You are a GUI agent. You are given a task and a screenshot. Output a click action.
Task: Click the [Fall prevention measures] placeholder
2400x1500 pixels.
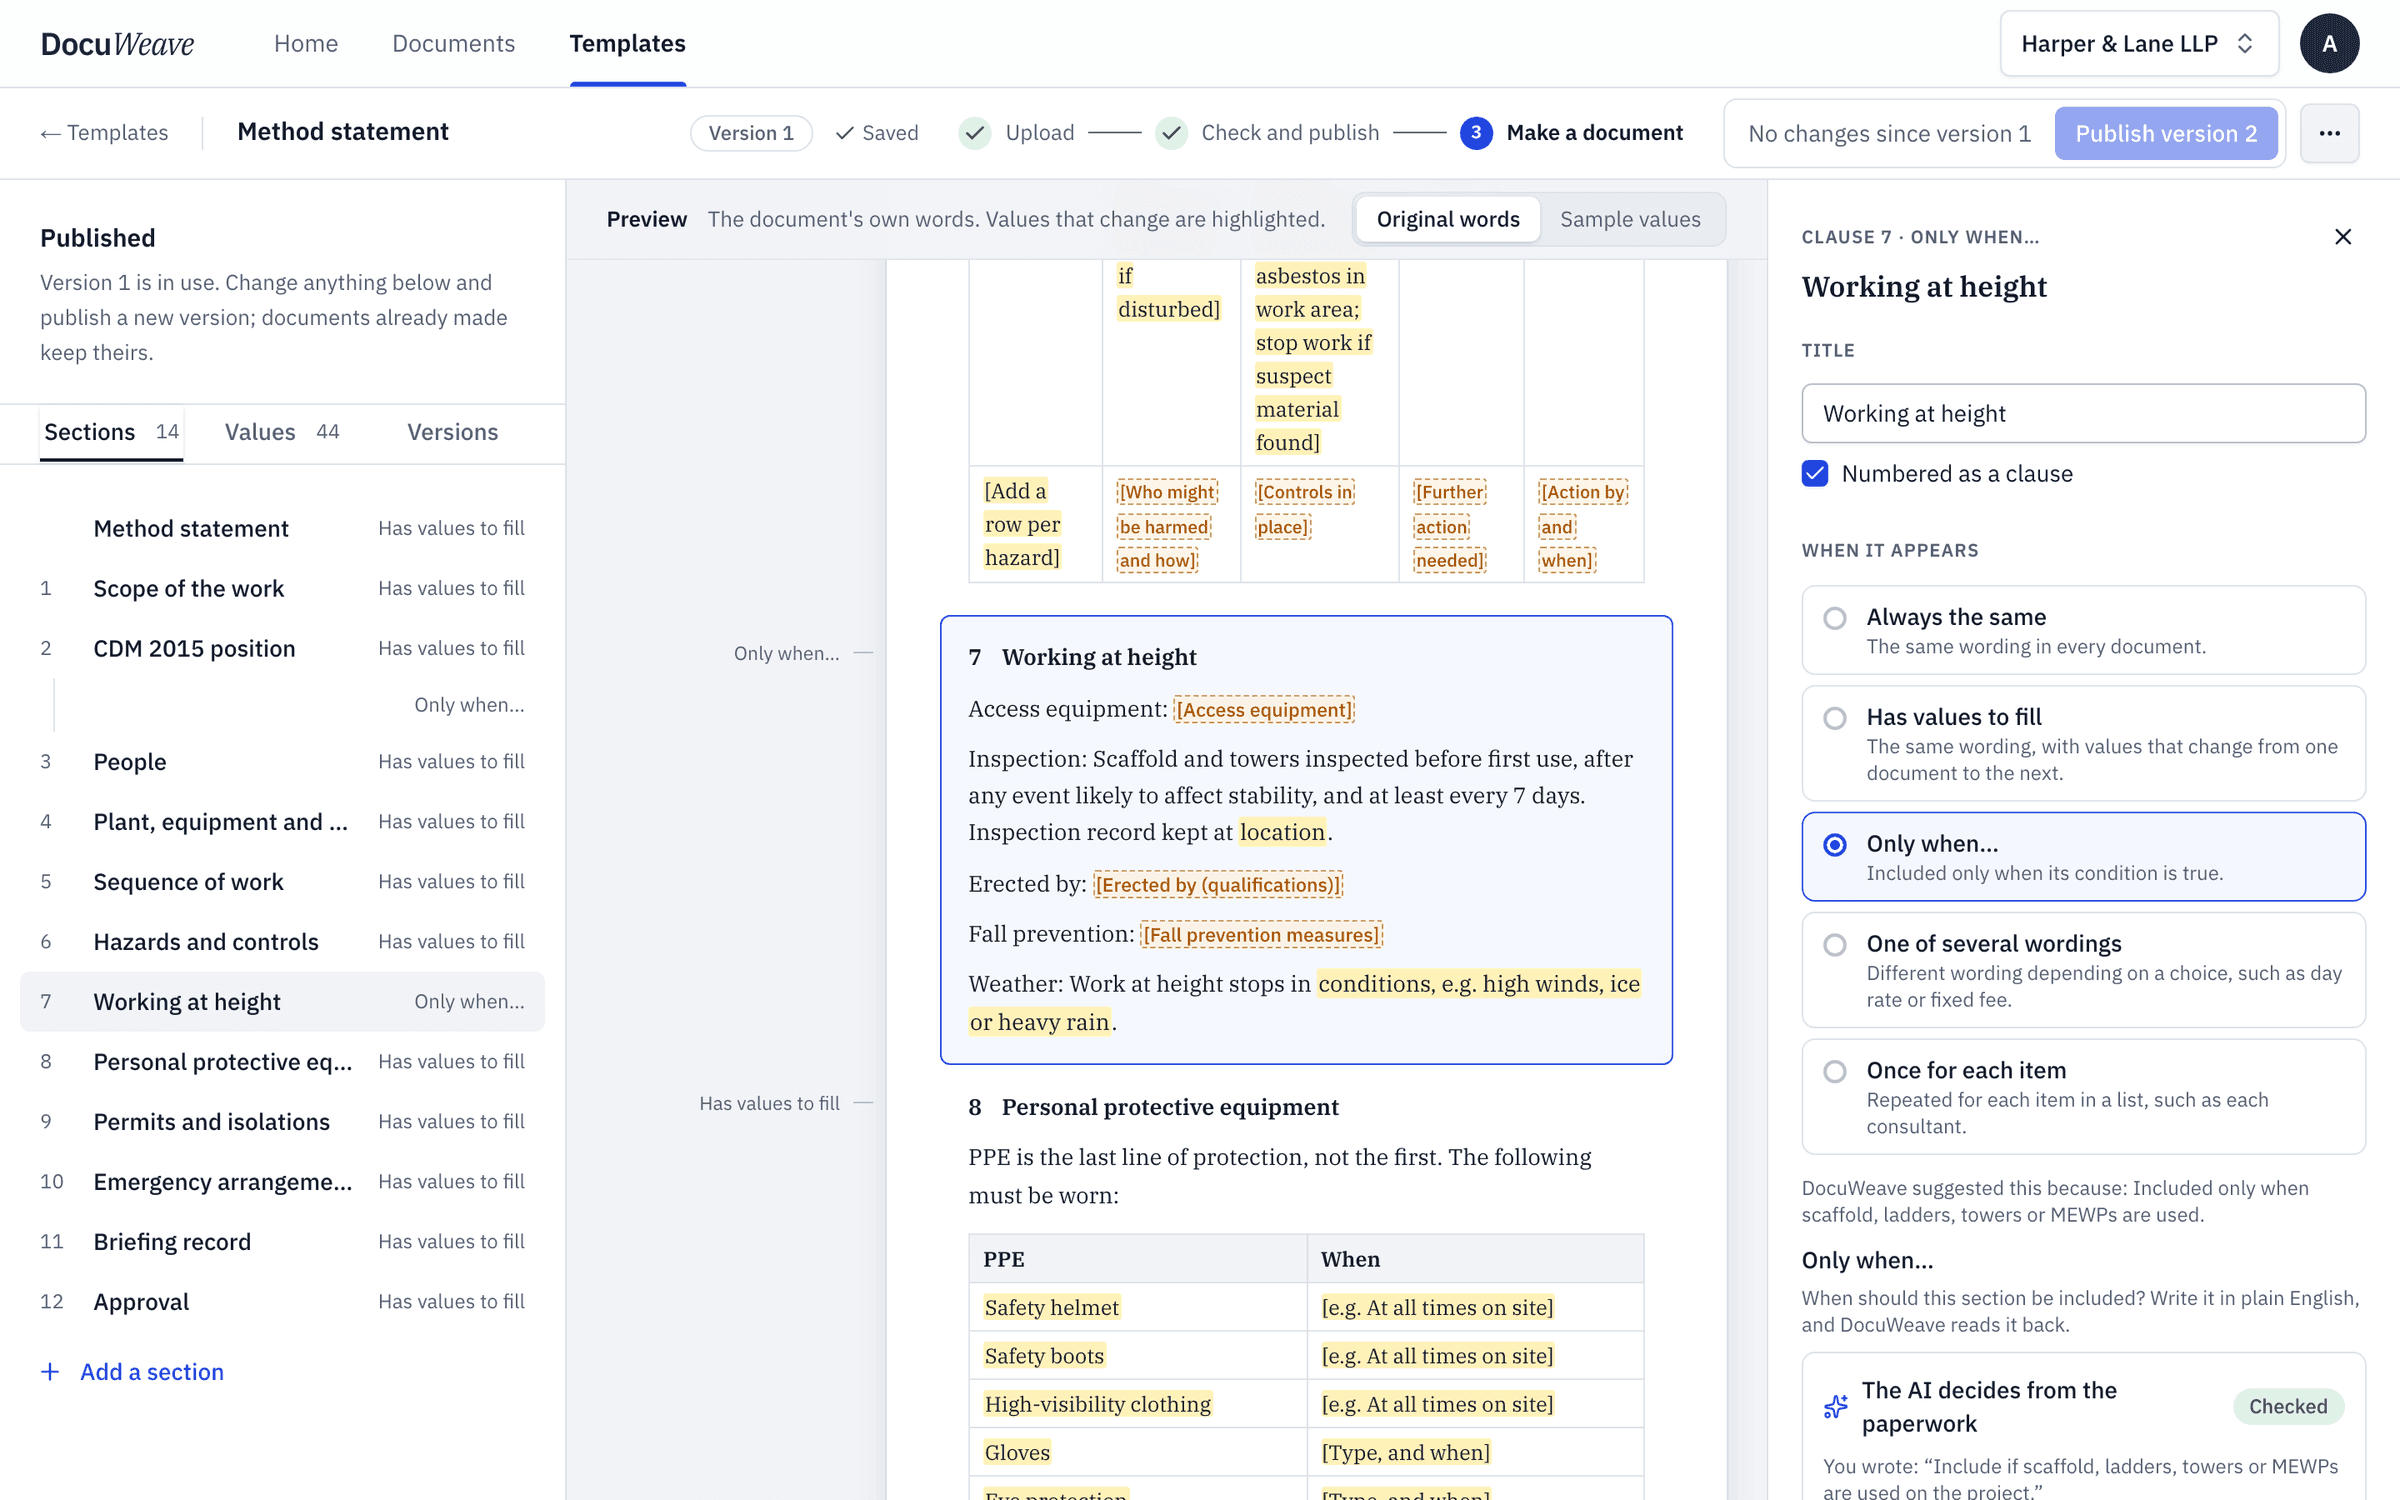click(x=1261, y=934)
